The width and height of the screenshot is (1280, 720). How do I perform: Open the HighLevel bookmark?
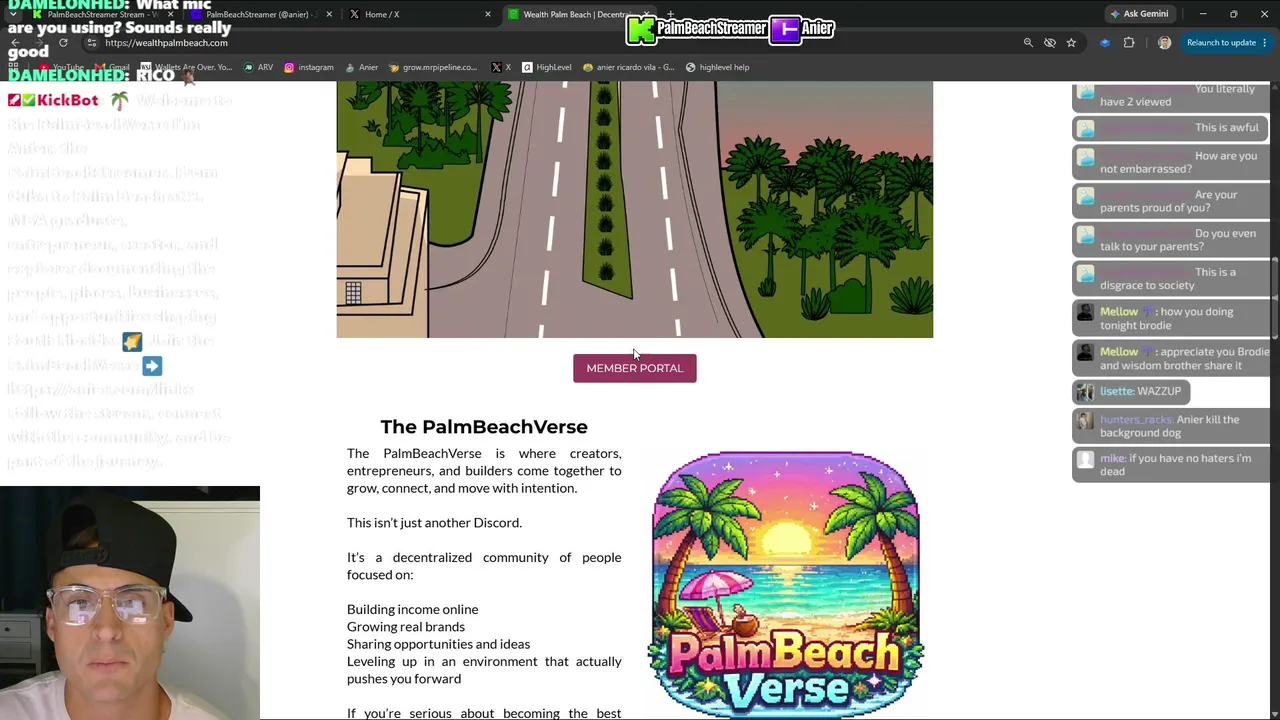tap(547, 67)
